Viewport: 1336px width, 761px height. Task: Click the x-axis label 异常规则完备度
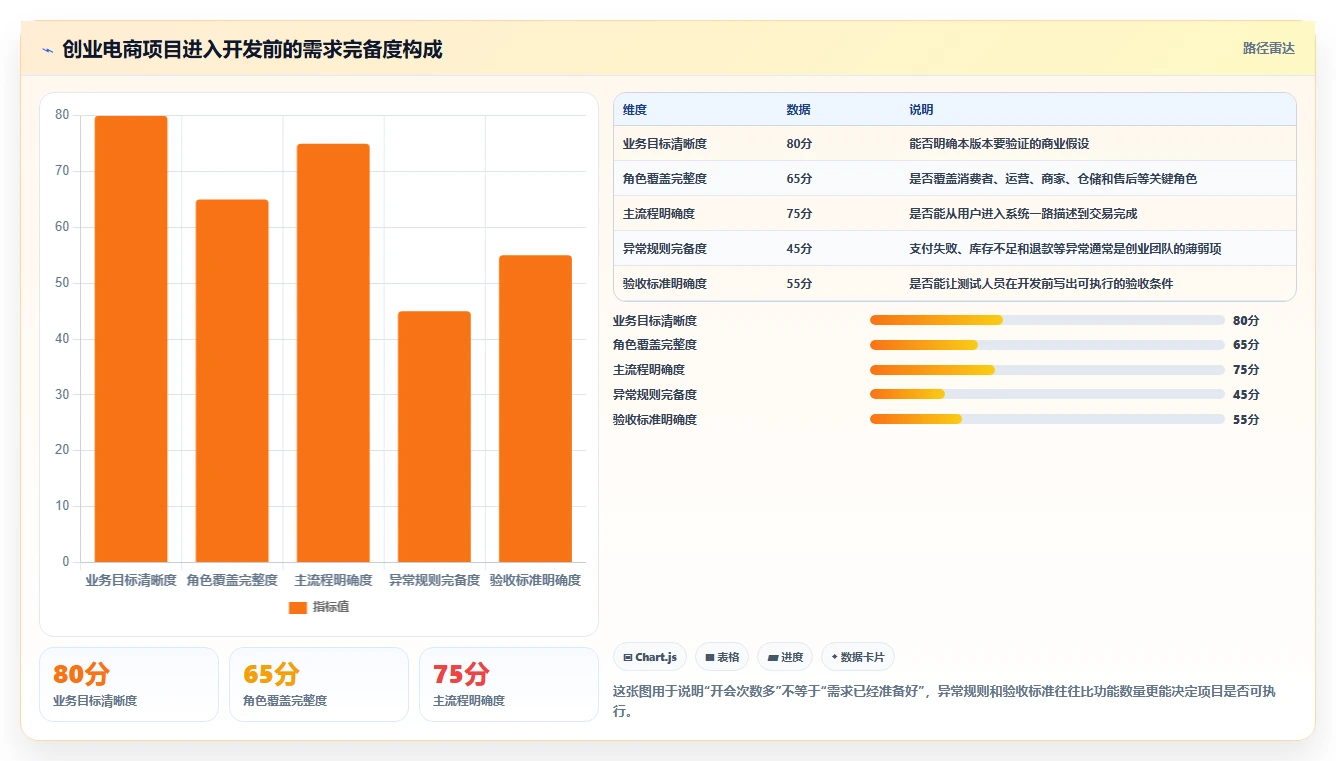[434, 580]
